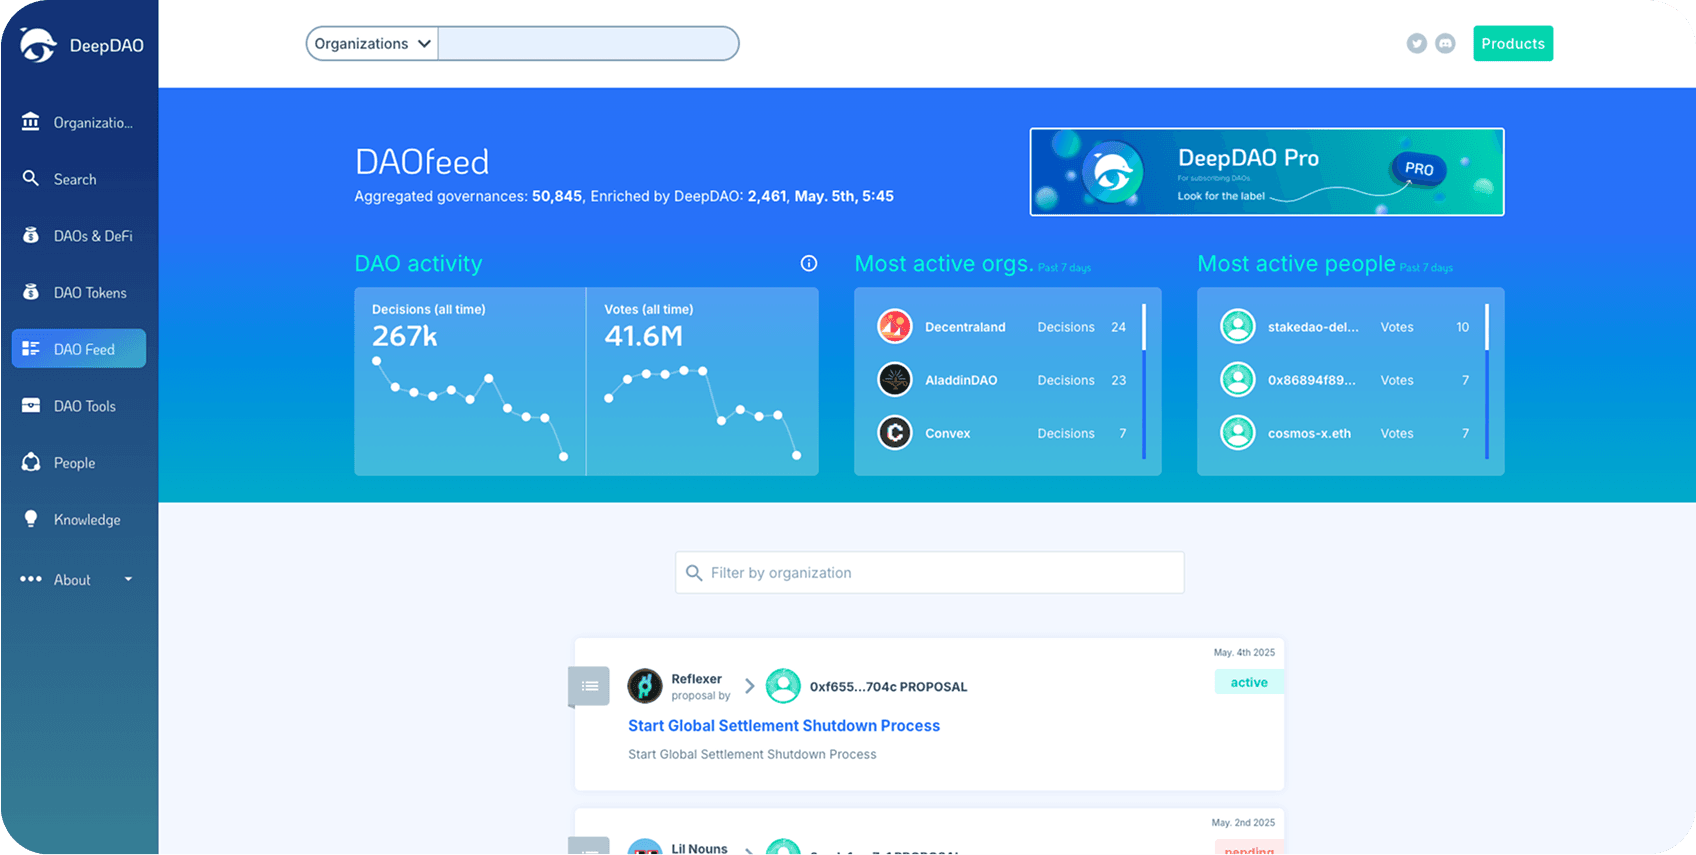Click the People icon in sidebar
This screenshot has width=1696, height=855.
click(31, 462)
